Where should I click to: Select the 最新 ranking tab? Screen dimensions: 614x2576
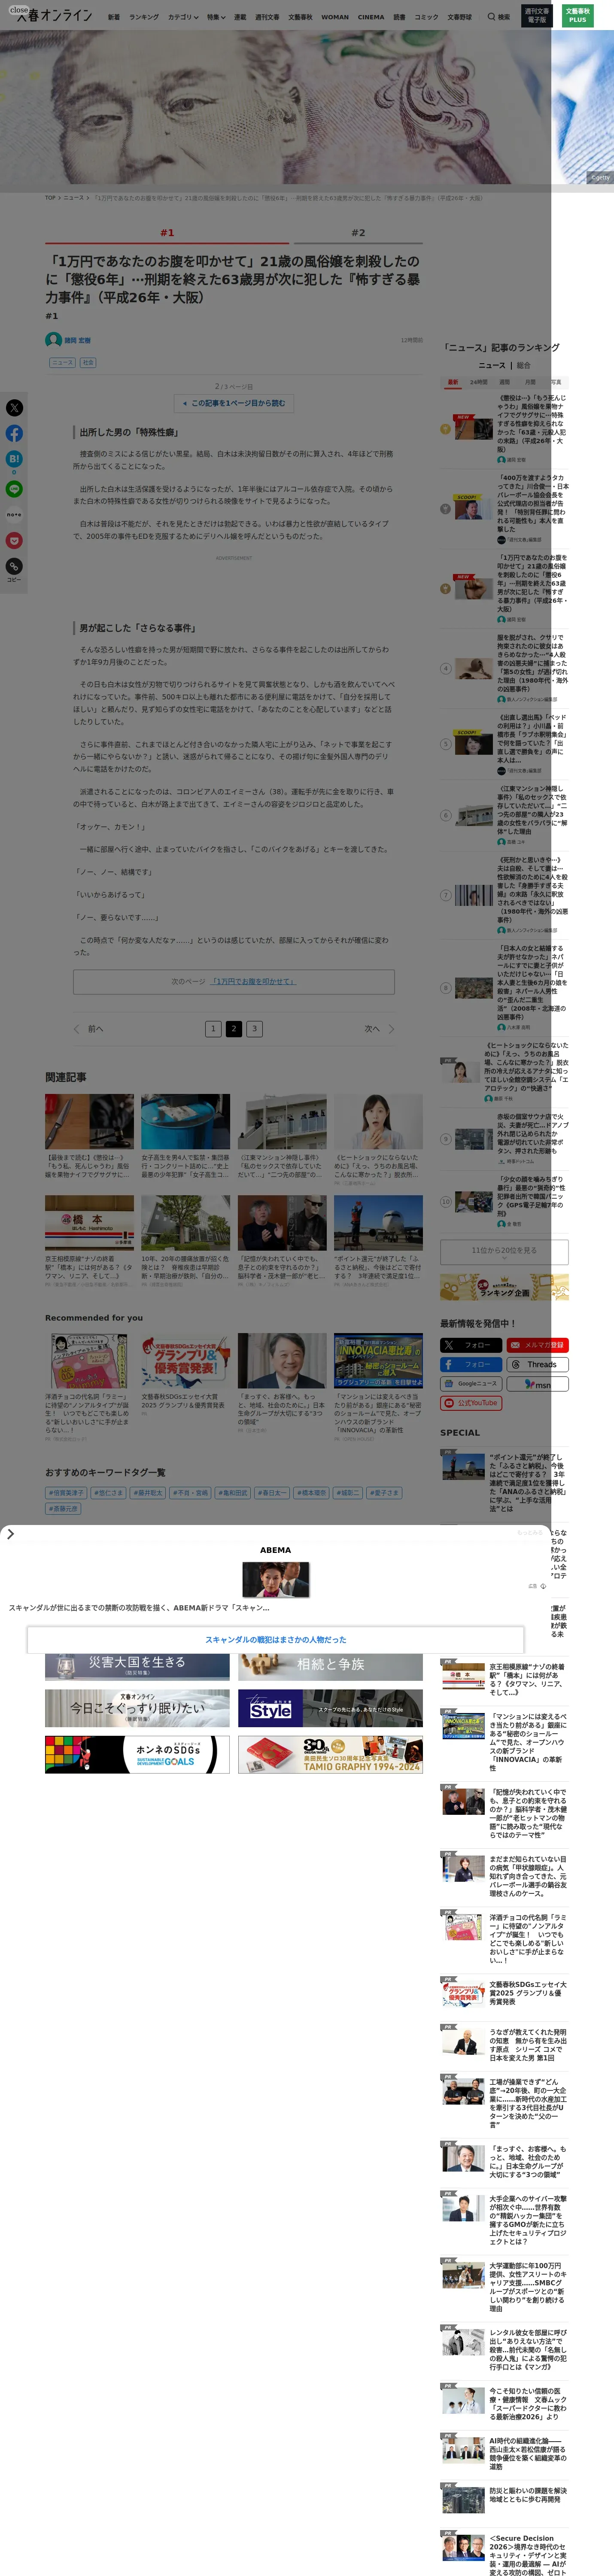pos(453,382)
